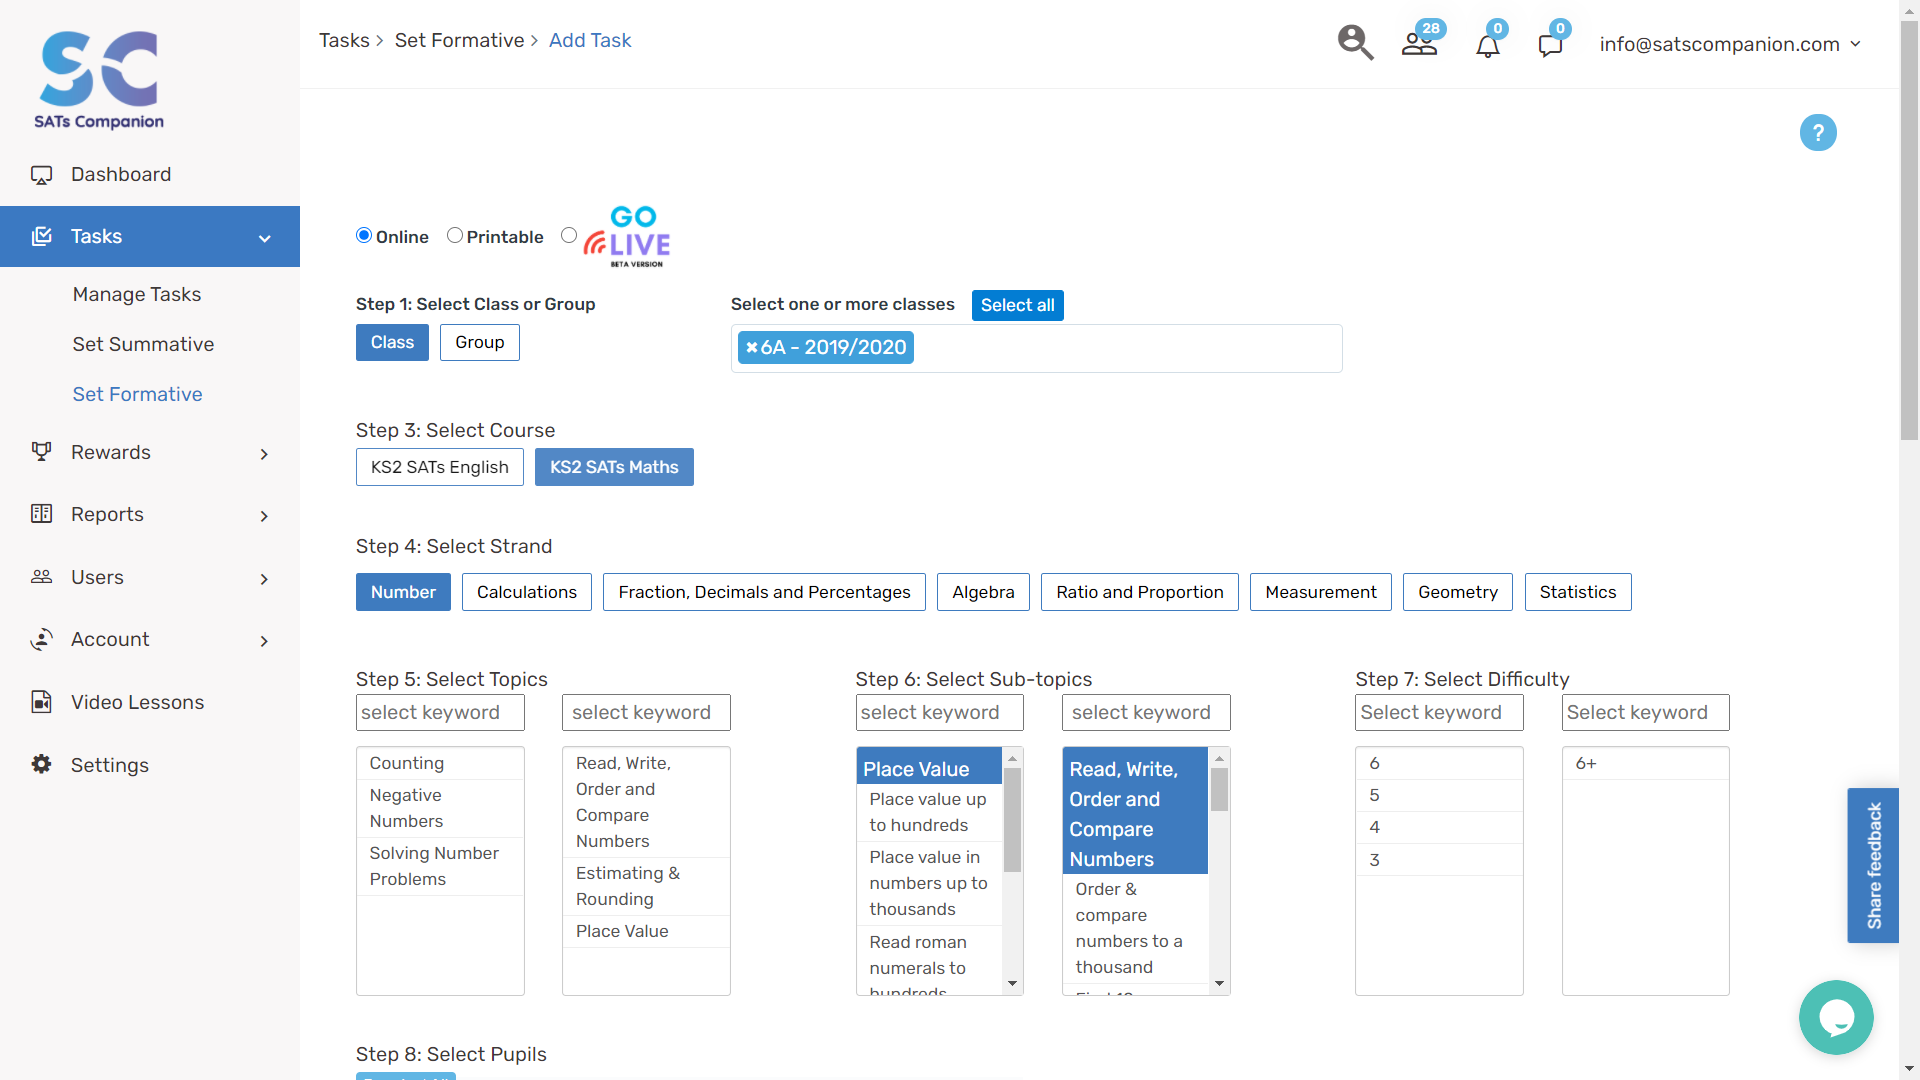Viewport: 1920px width, 1080px height.
Task: Toggle the Group selection button
Action: (x=480, y=343)
